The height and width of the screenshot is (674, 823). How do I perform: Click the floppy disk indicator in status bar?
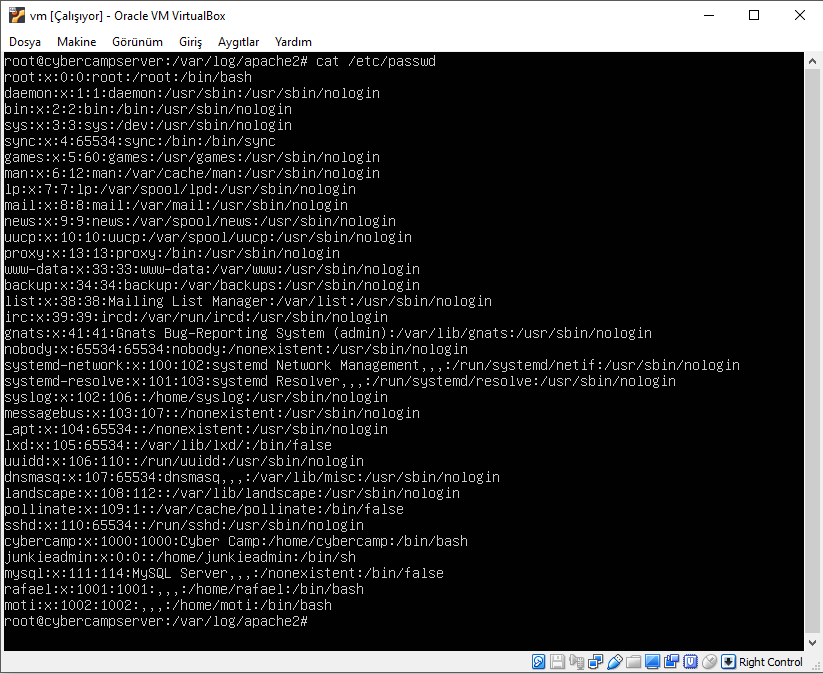point(557,661)
